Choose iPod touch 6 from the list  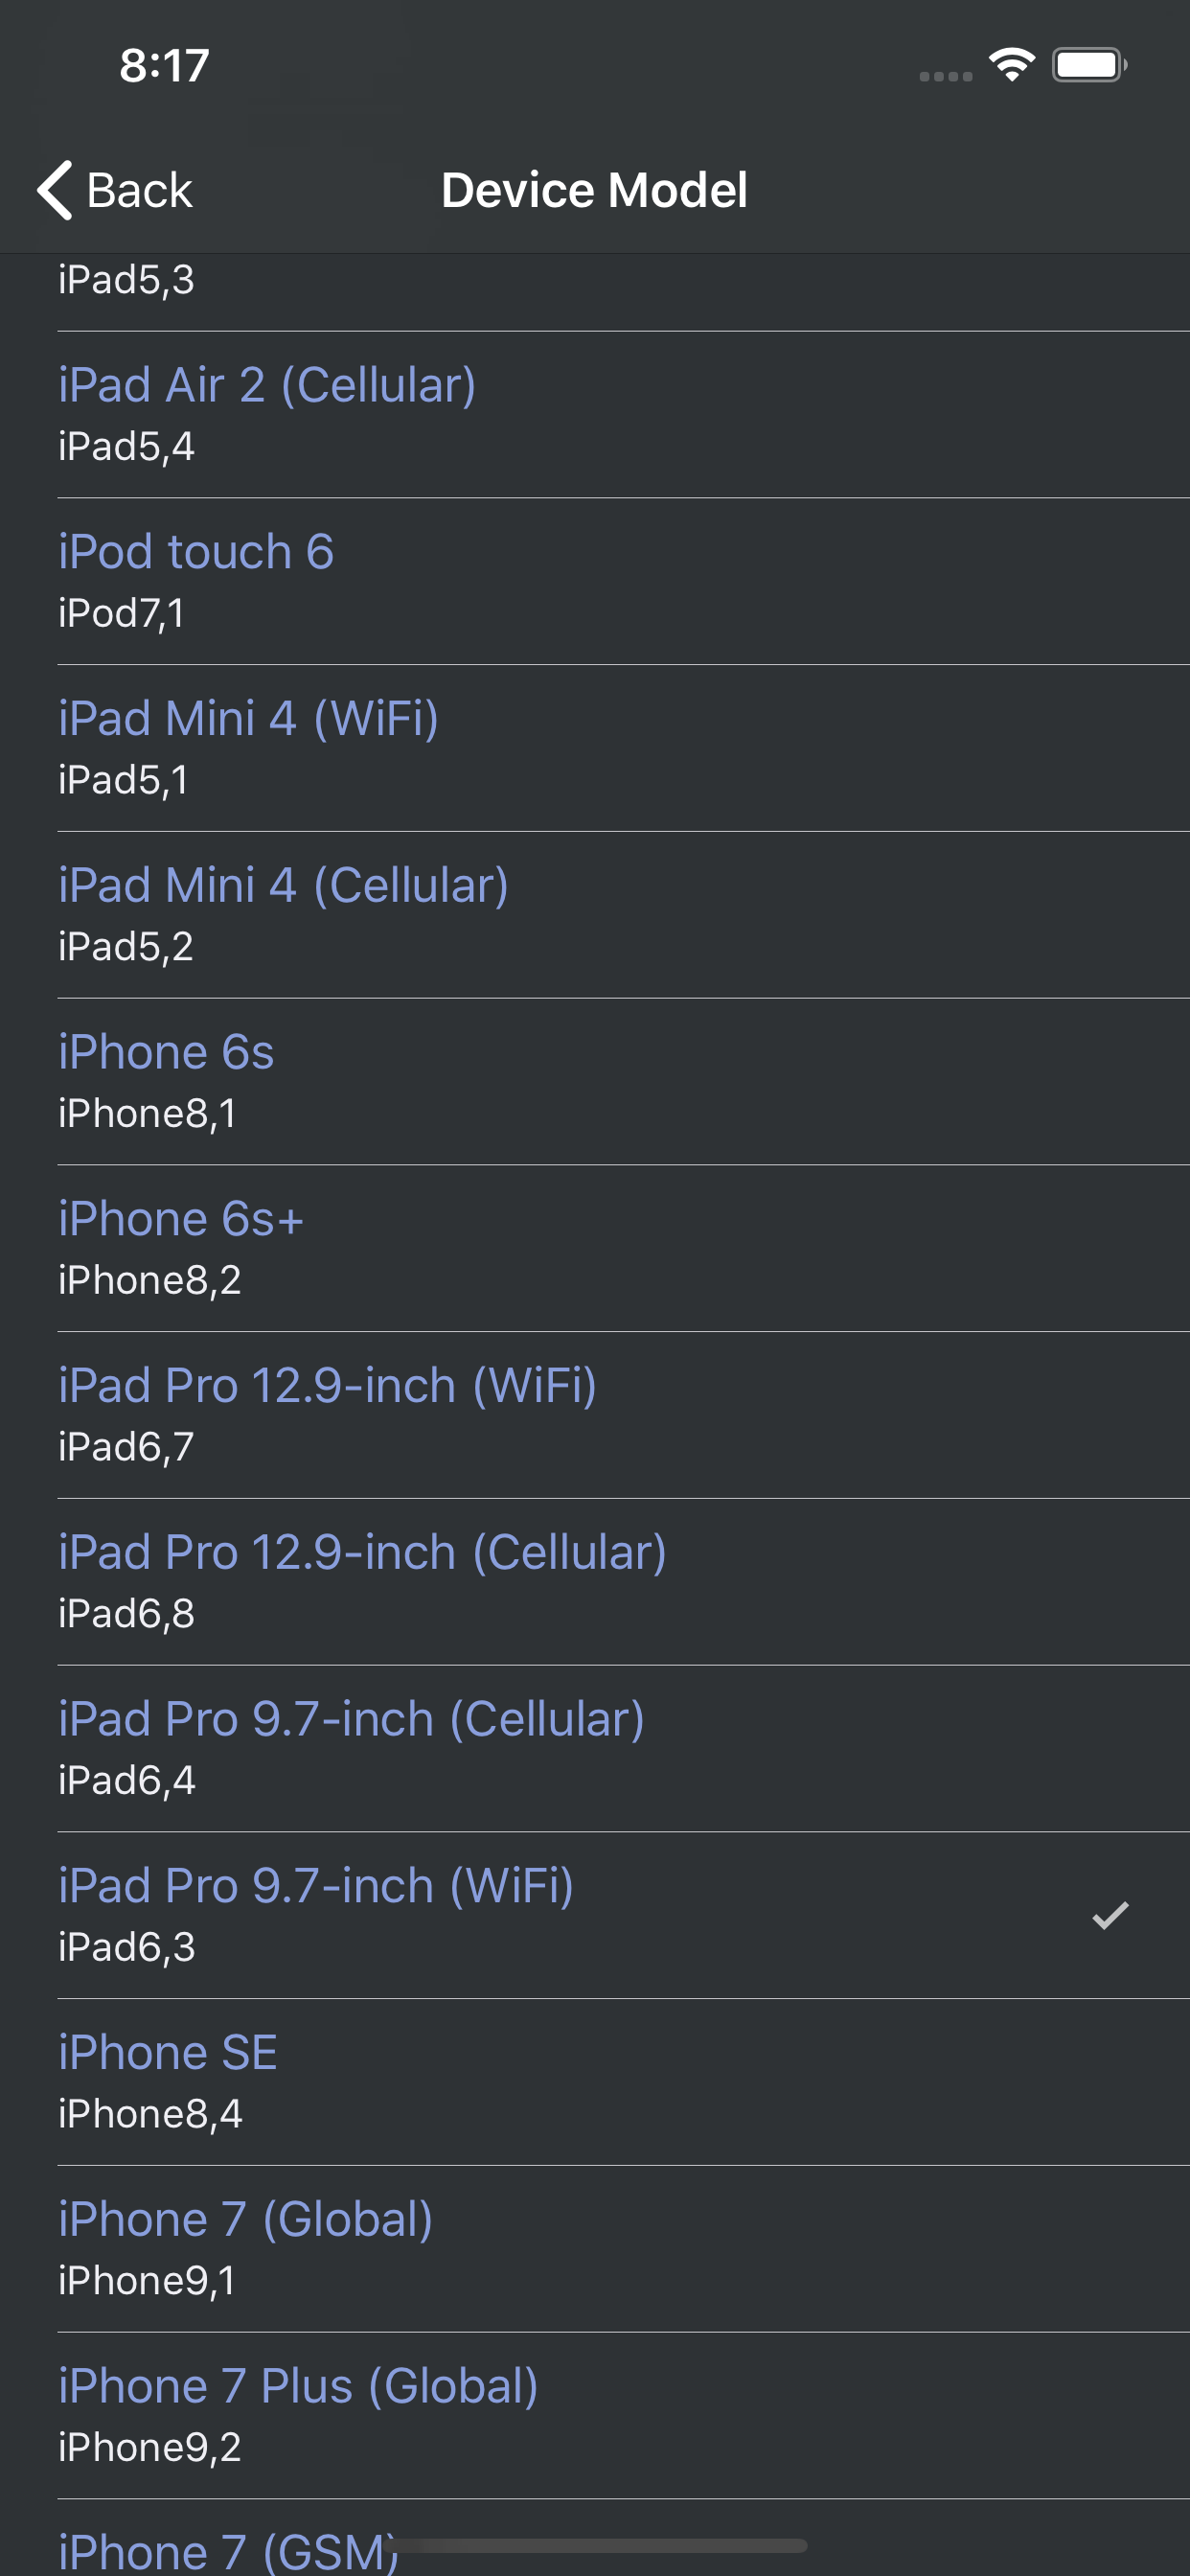pyautogui.click(x=595, y=581)
